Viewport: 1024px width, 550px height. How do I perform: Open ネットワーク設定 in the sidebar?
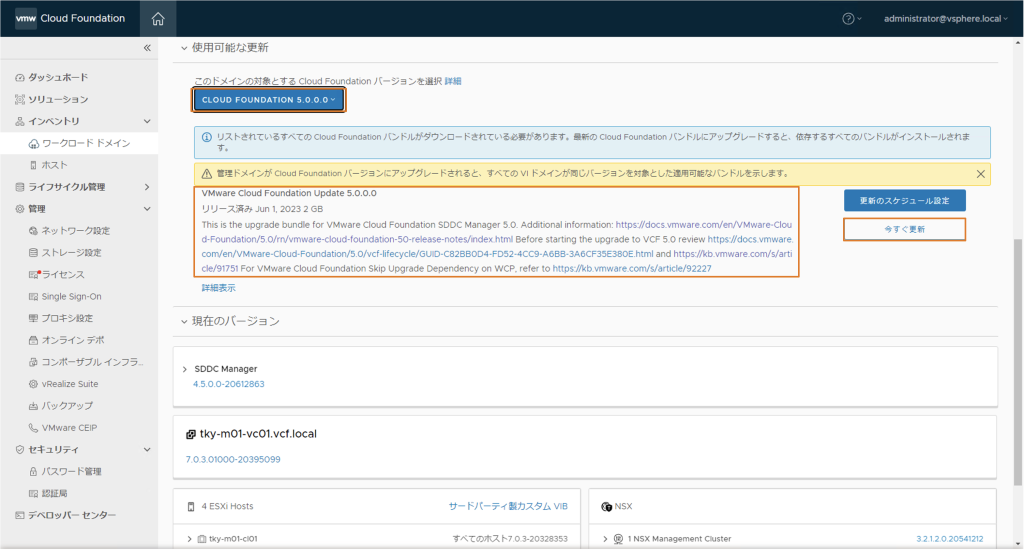(76, 231)
